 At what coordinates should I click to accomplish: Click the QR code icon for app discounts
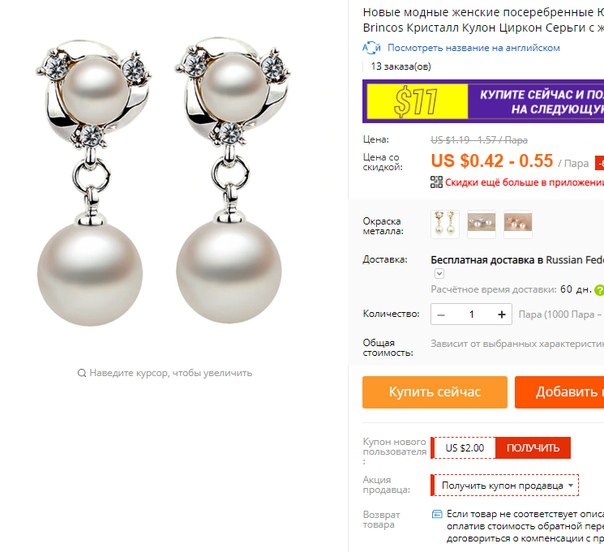click(436, 182)
